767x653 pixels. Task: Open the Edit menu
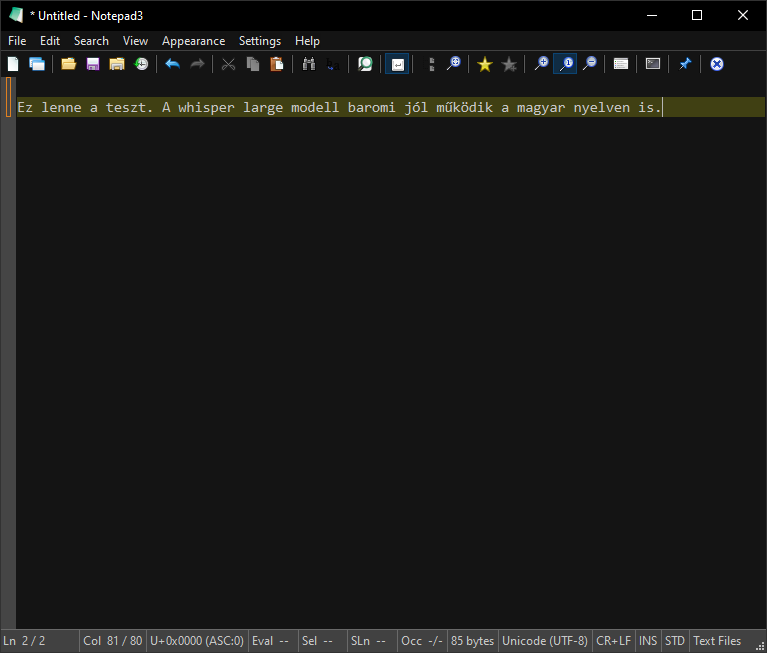point(50,41)
